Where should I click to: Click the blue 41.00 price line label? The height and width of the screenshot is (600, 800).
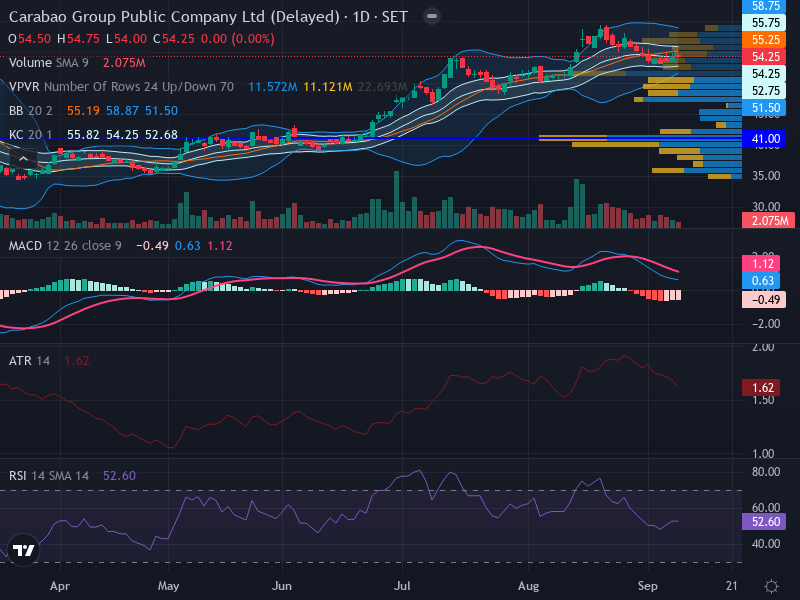click(x=765, y=139)
